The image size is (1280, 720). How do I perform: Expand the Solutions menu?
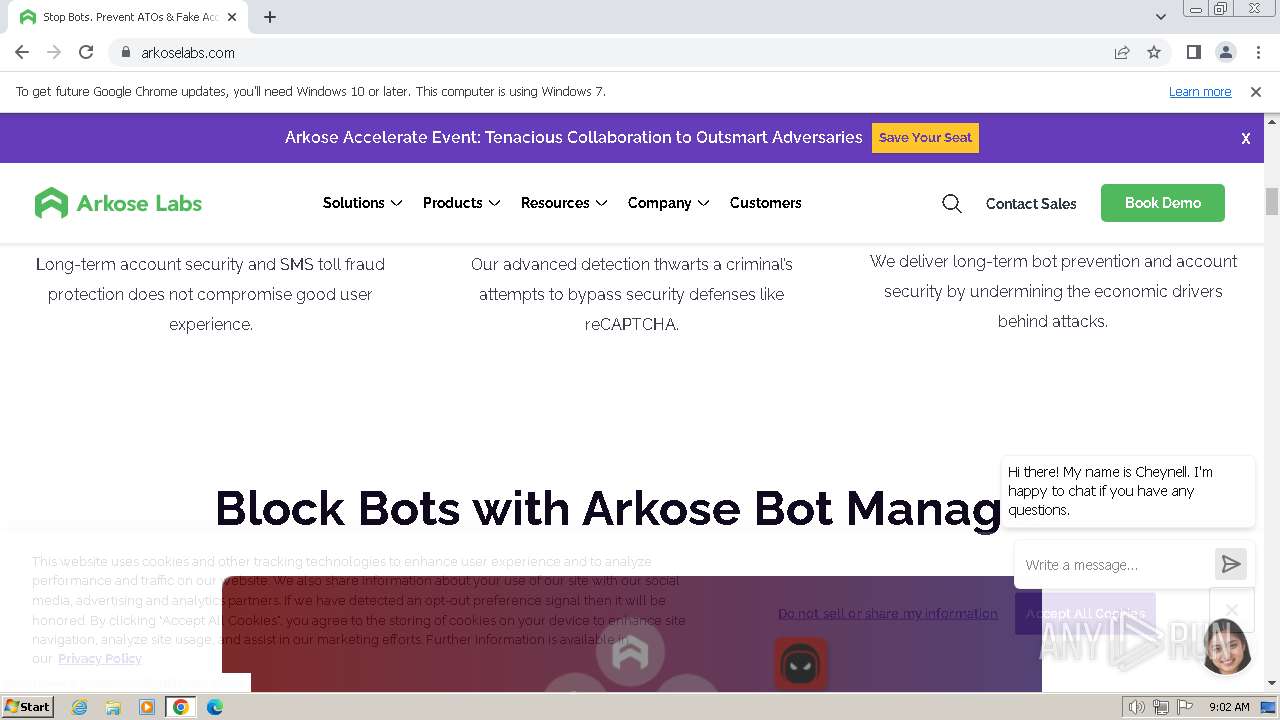coord(362,203)
